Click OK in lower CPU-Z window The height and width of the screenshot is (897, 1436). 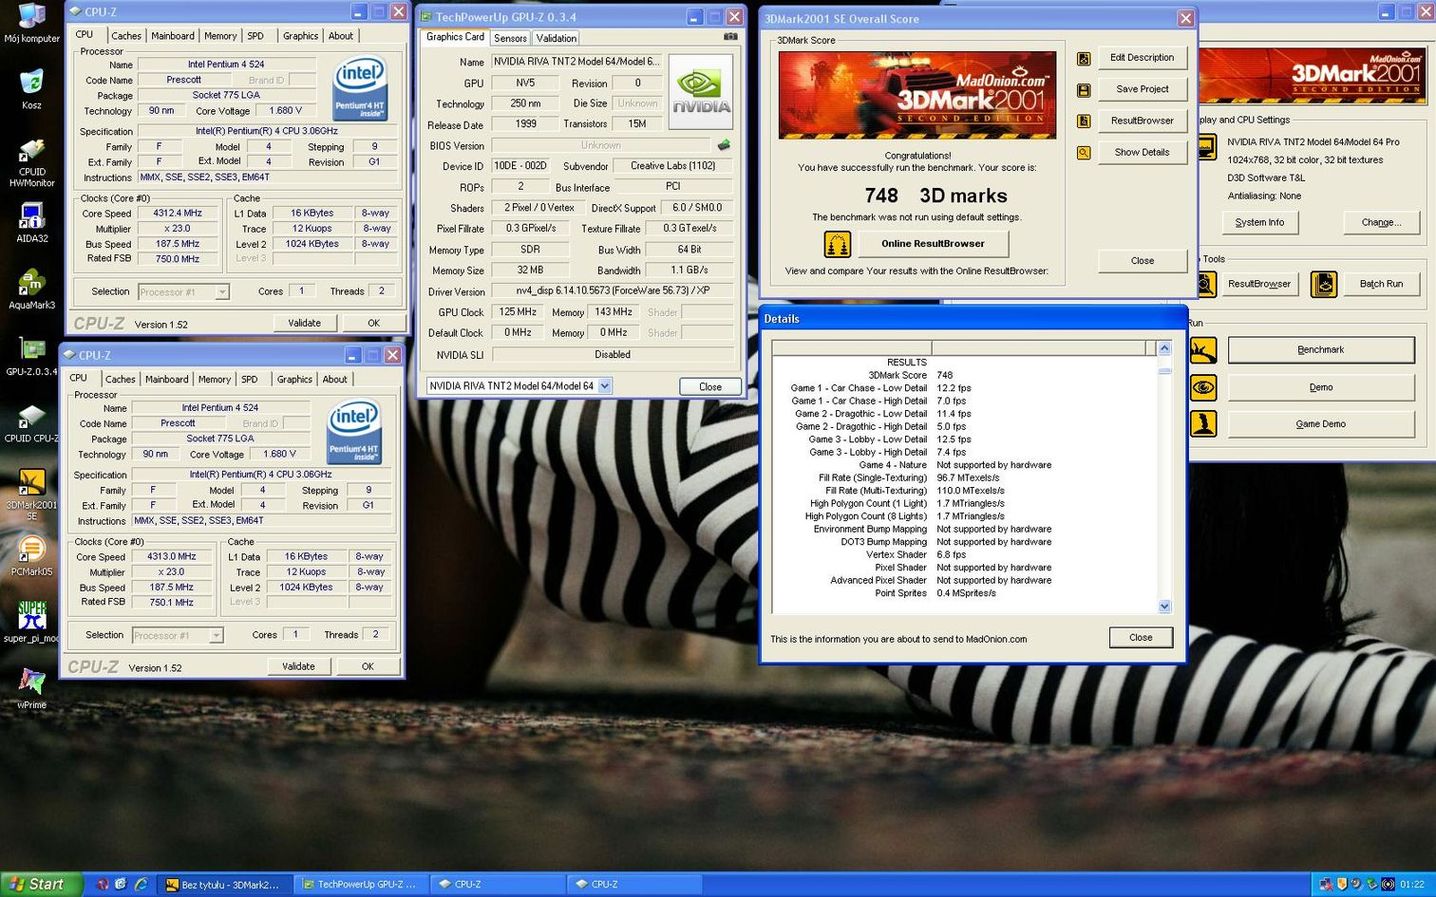(x=367, y=667)
